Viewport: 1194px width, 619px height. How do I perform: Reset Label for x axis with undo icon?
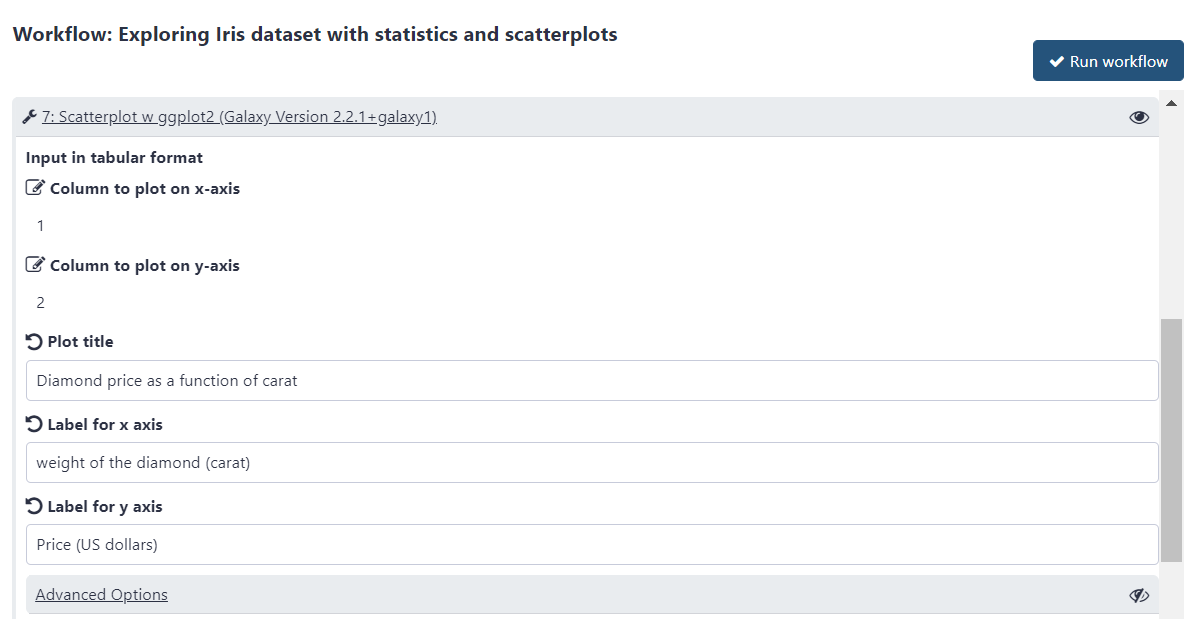(x=34, y=424)
